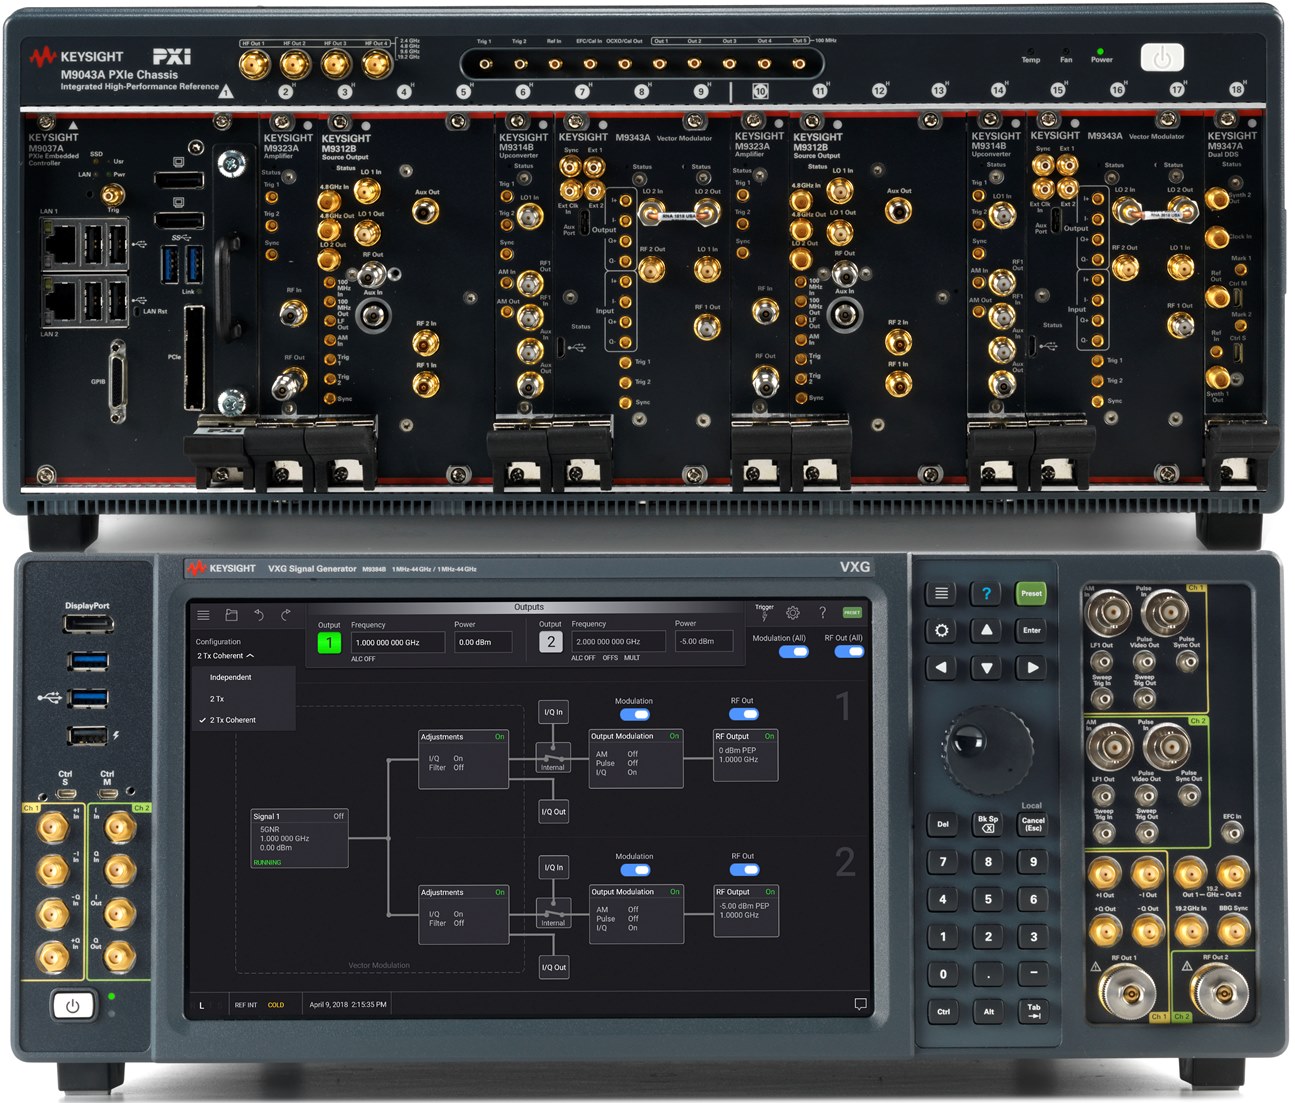Open the hamburger menu on the VXG touchscreen

(x=203, y=615)
